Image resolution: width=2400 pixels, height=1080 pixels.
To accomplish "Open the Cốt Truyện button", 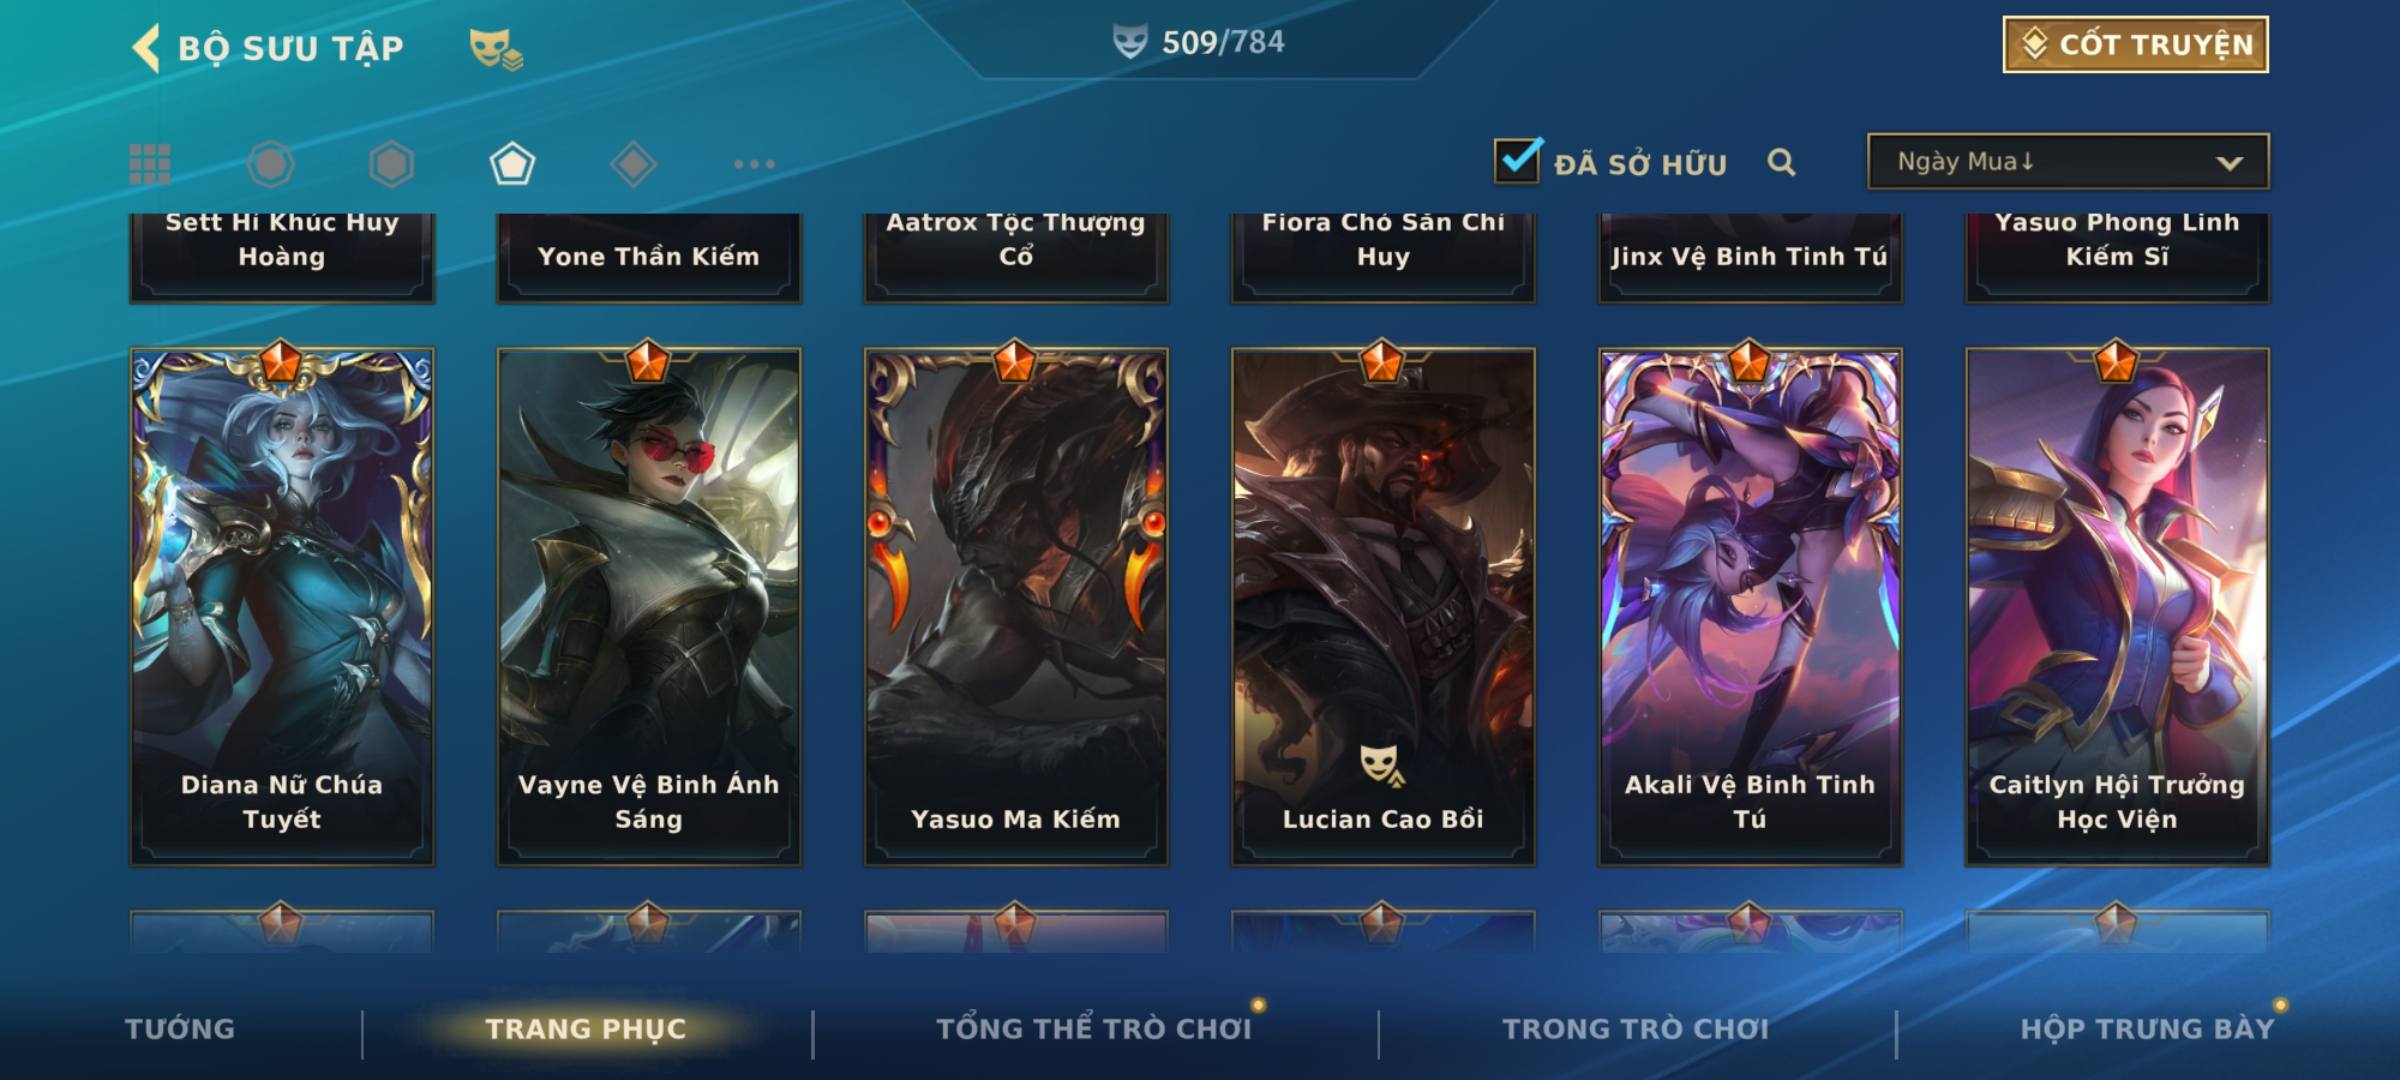I will coord(2135,45).
